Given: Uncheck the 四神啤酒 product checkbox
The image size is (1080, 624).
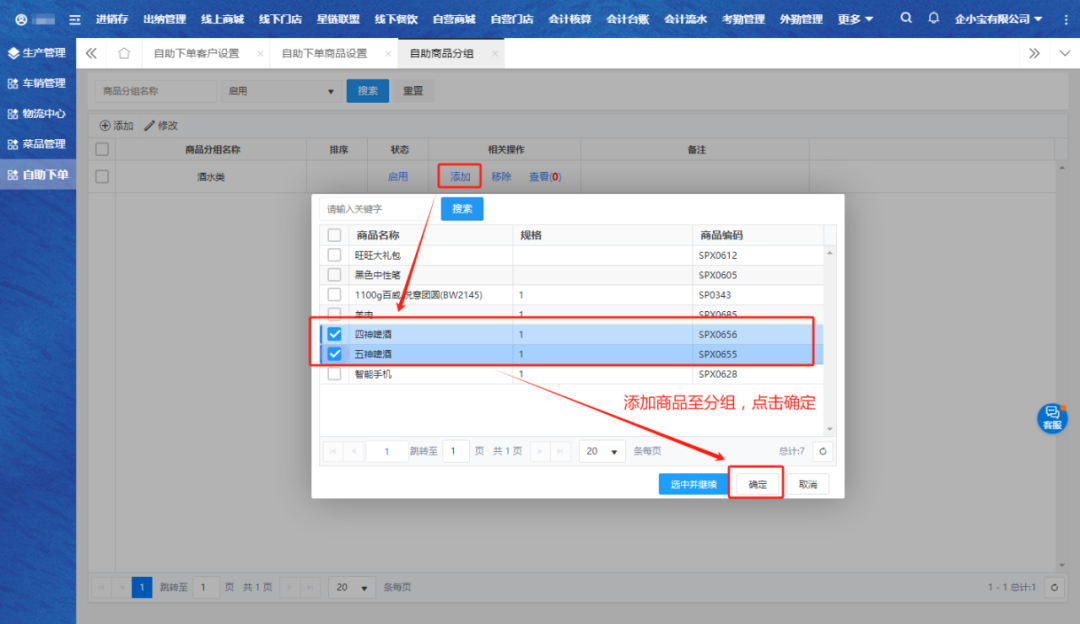Looking at the screenshot, I should [x=334, y=334].
